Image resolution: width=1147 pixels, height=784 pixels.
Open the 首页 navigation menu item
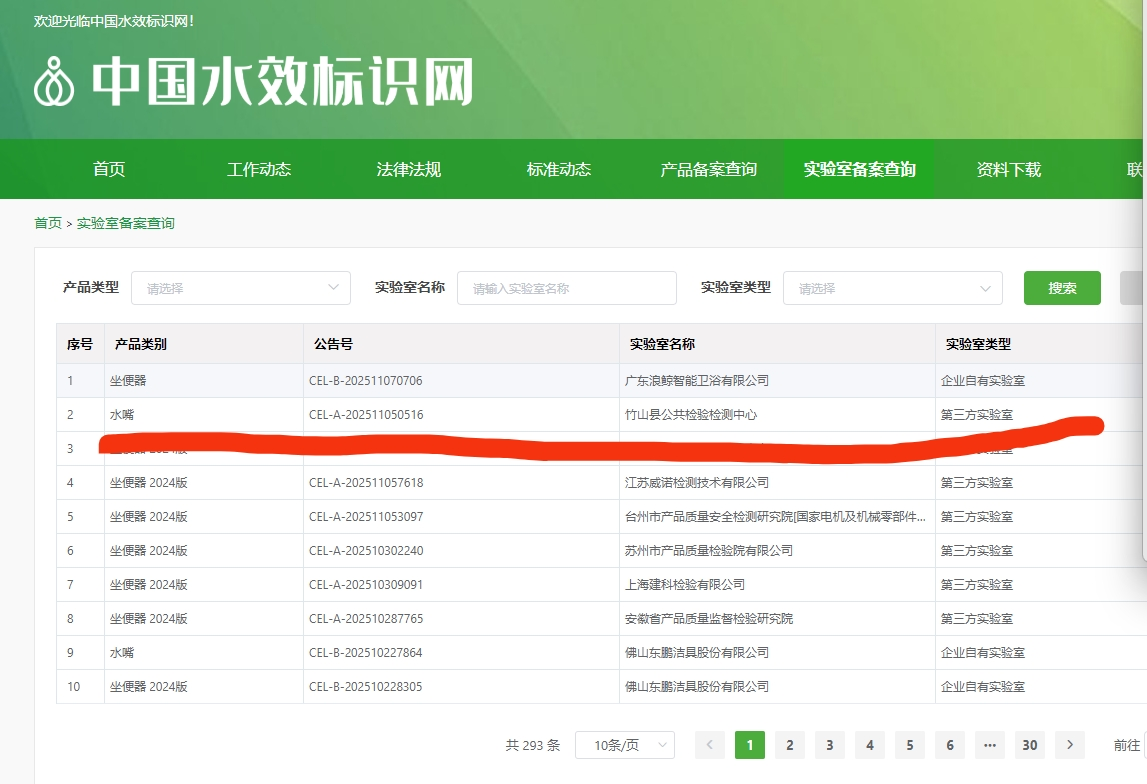tap(109, 169)
